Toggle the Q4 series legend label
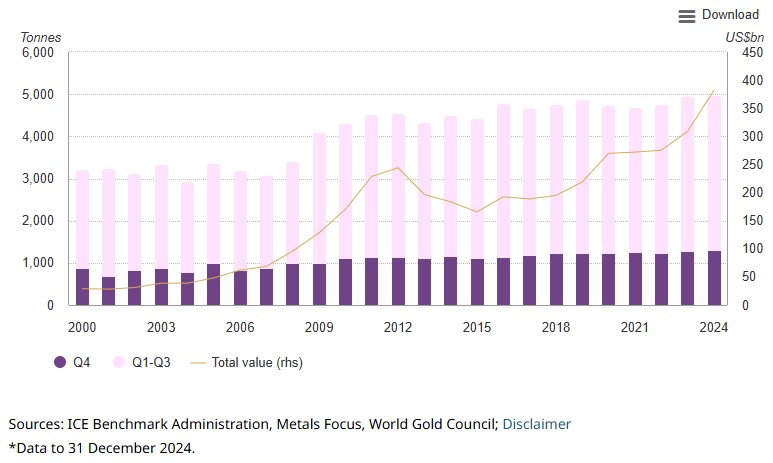This screenshot has height=463, width=773. [81, 363]
